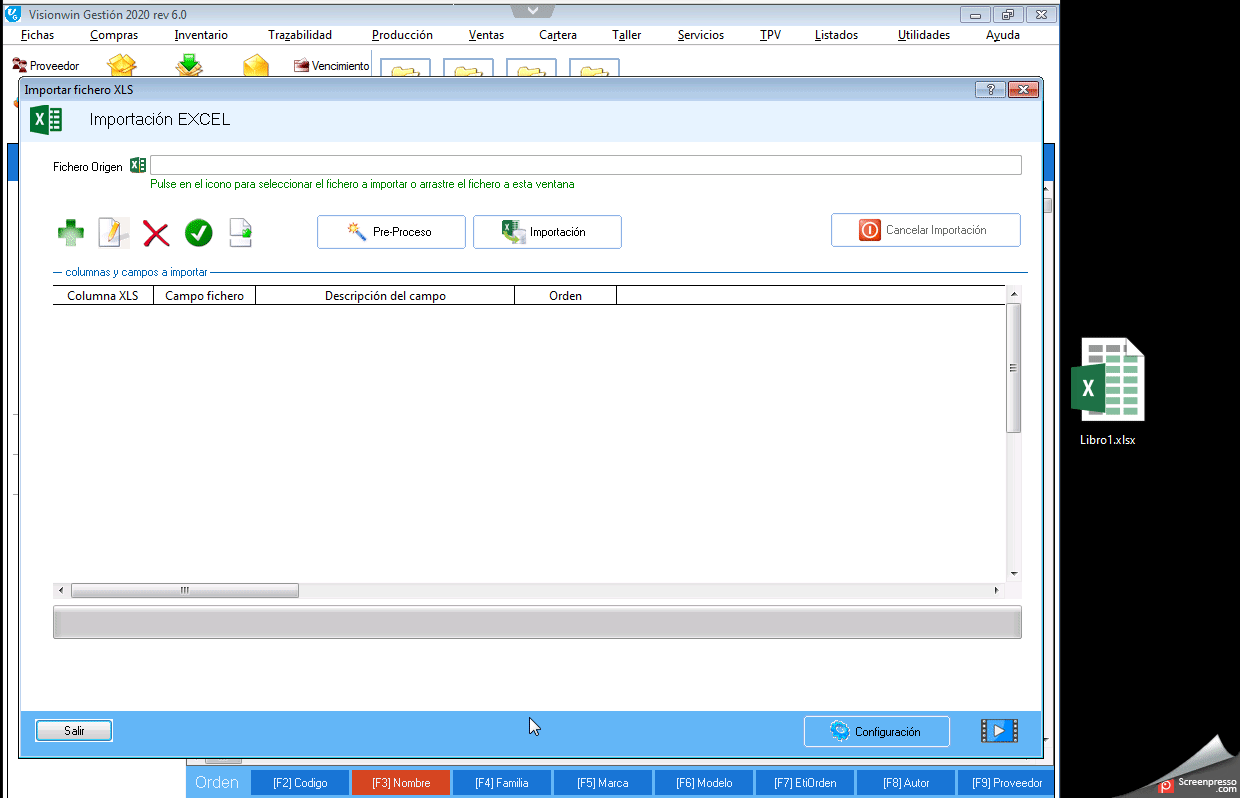Delete the column with the red X icon
Viewport: 1240px width, 798px height.
click(x=156, y=234)
